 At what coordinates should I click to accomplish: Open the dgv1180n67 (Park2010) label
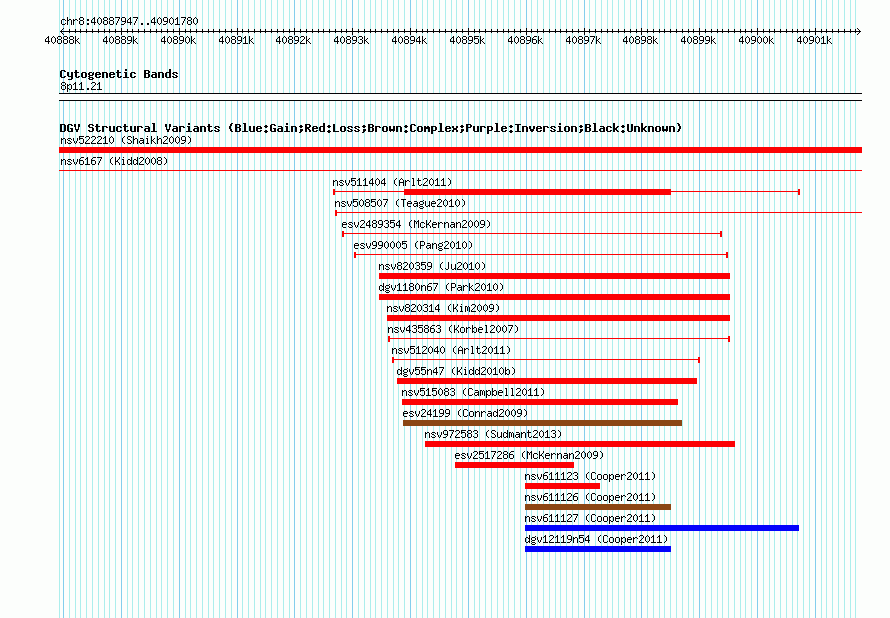441,287
